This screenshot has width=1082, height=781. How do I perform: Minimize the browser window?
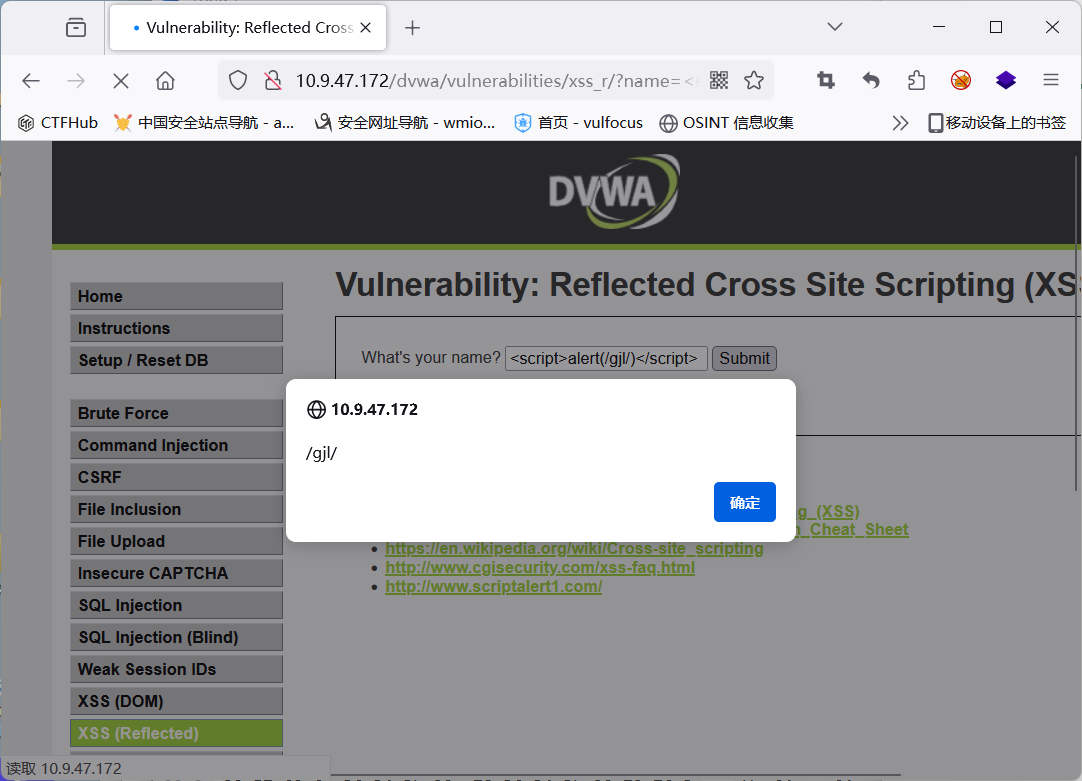tap(938, 27)
